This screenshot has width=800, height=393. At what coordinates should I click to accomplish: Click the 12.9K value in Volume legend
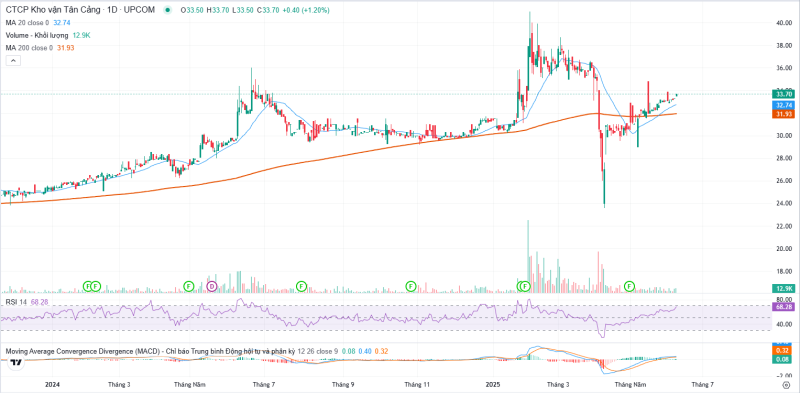coord(82,35)
